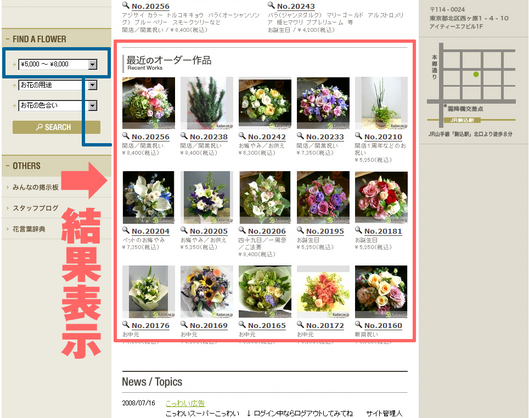The image size is (529, 418).
Task: Click the No.20242 bouquet thumbnail
Action: click(265, 103)
